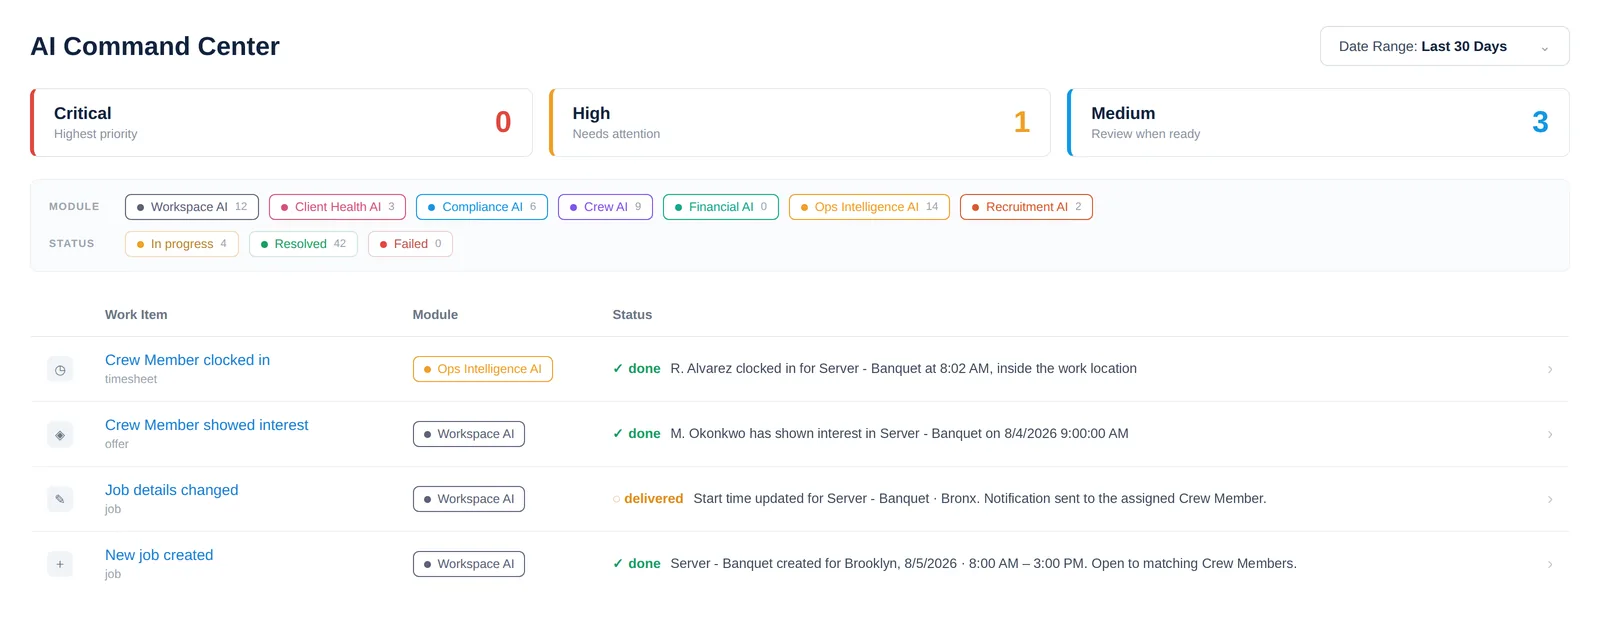
Task: Filter by Resolved status
Action: 303,244
